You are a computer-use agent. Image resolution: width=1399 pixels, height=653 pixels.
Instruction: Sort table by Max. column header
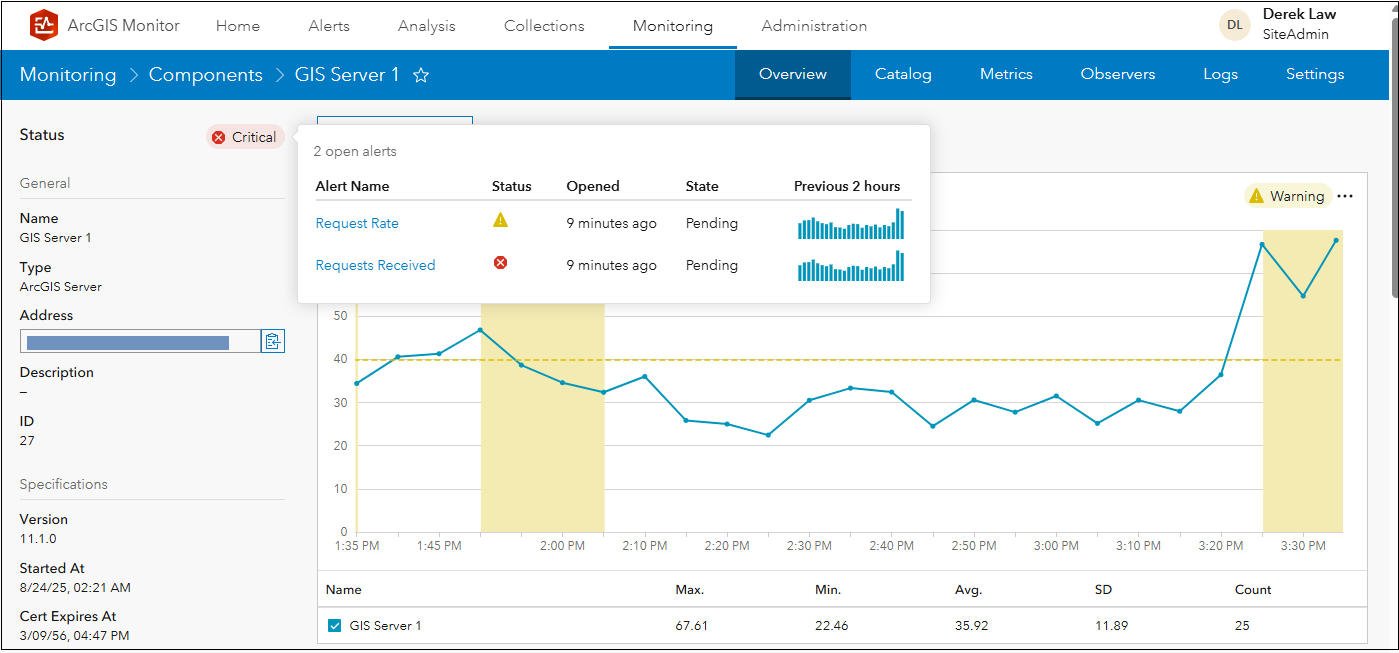(x=690, y=590)
